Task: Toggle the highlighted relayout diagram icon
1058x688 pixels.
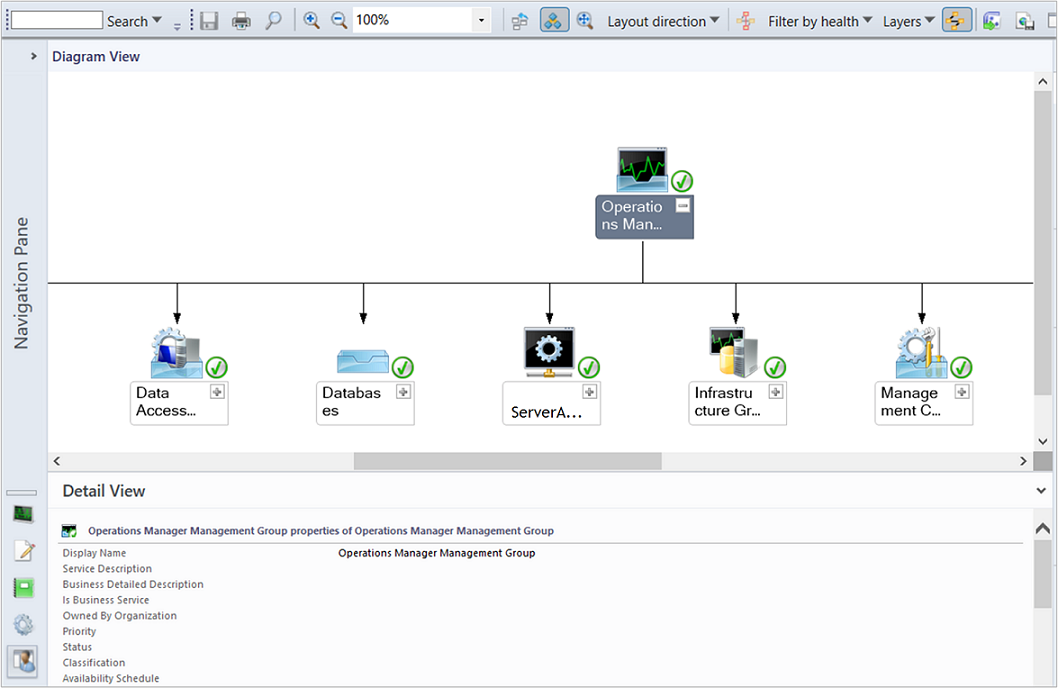Action: (x=554, y=20)
